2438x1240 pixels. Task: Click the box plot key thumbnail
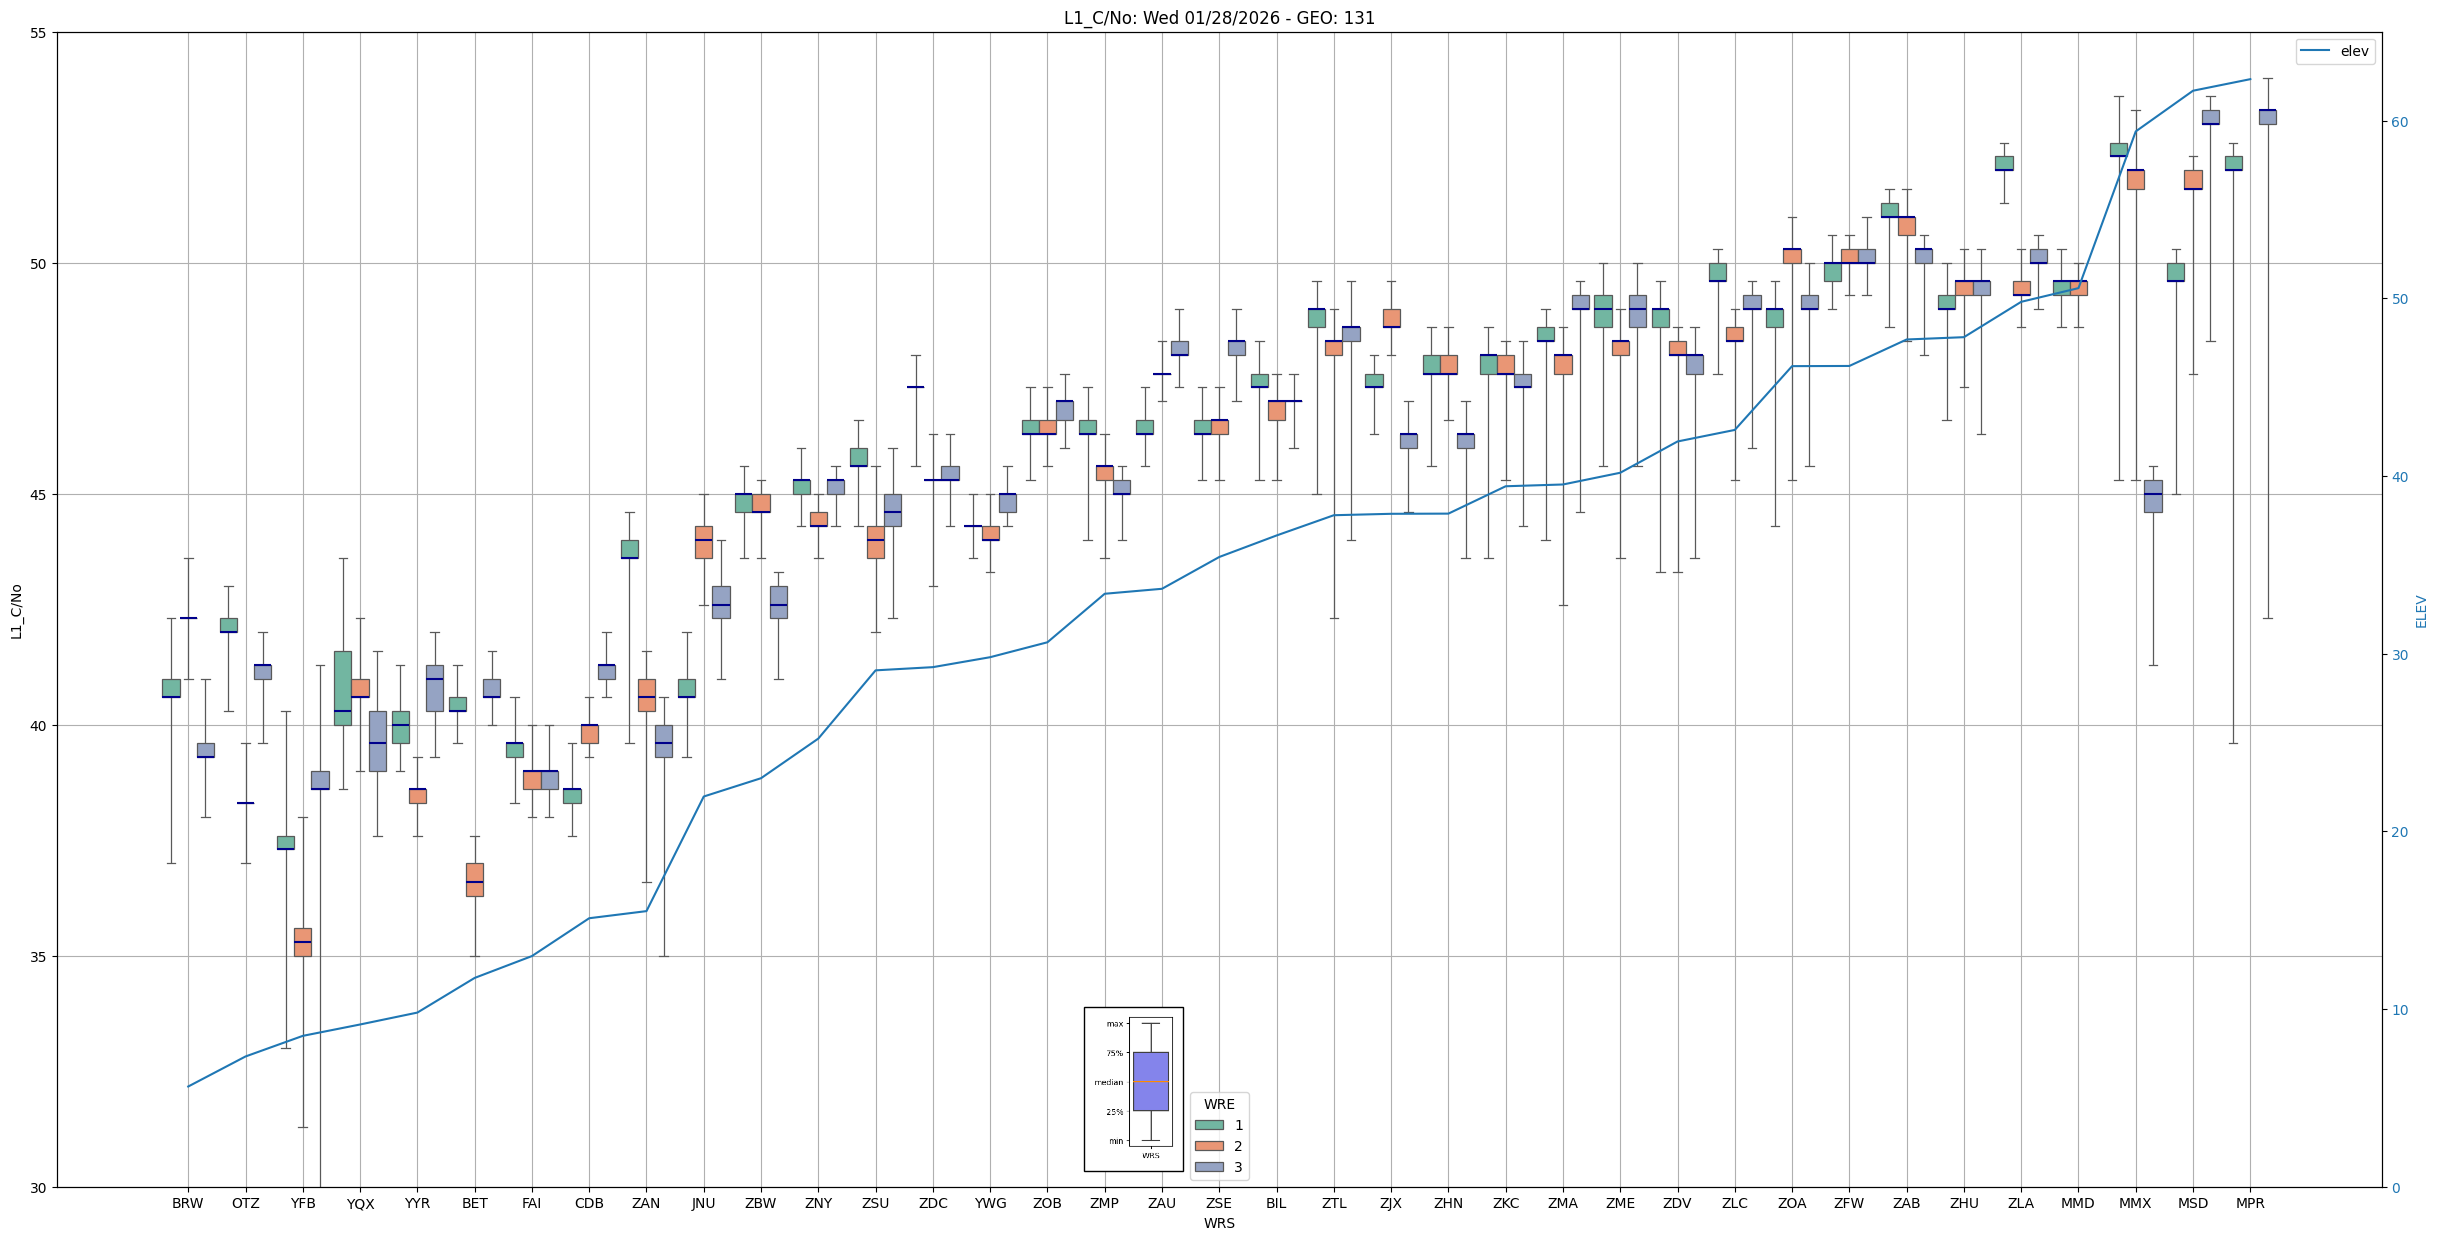pyautogui.click(x=1133, y=1089)
